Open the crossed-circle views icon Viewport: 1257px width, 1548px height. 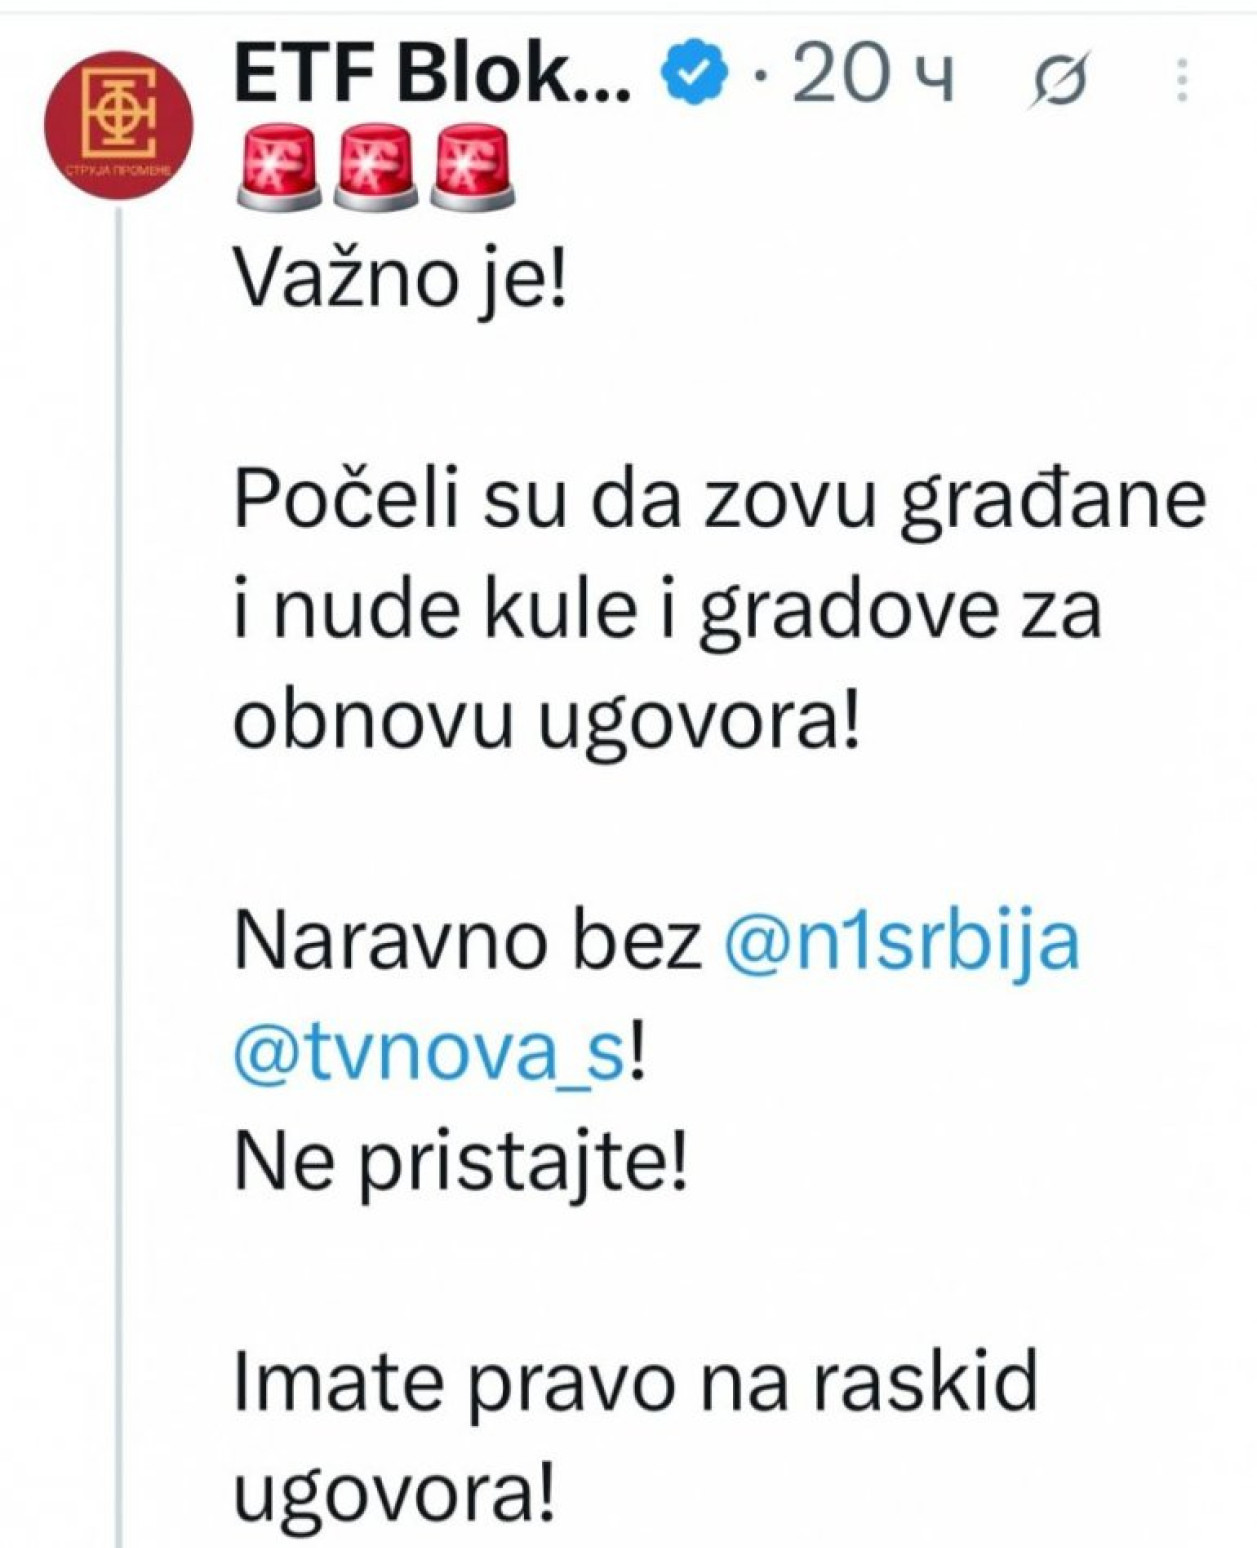coord(1062,75)
